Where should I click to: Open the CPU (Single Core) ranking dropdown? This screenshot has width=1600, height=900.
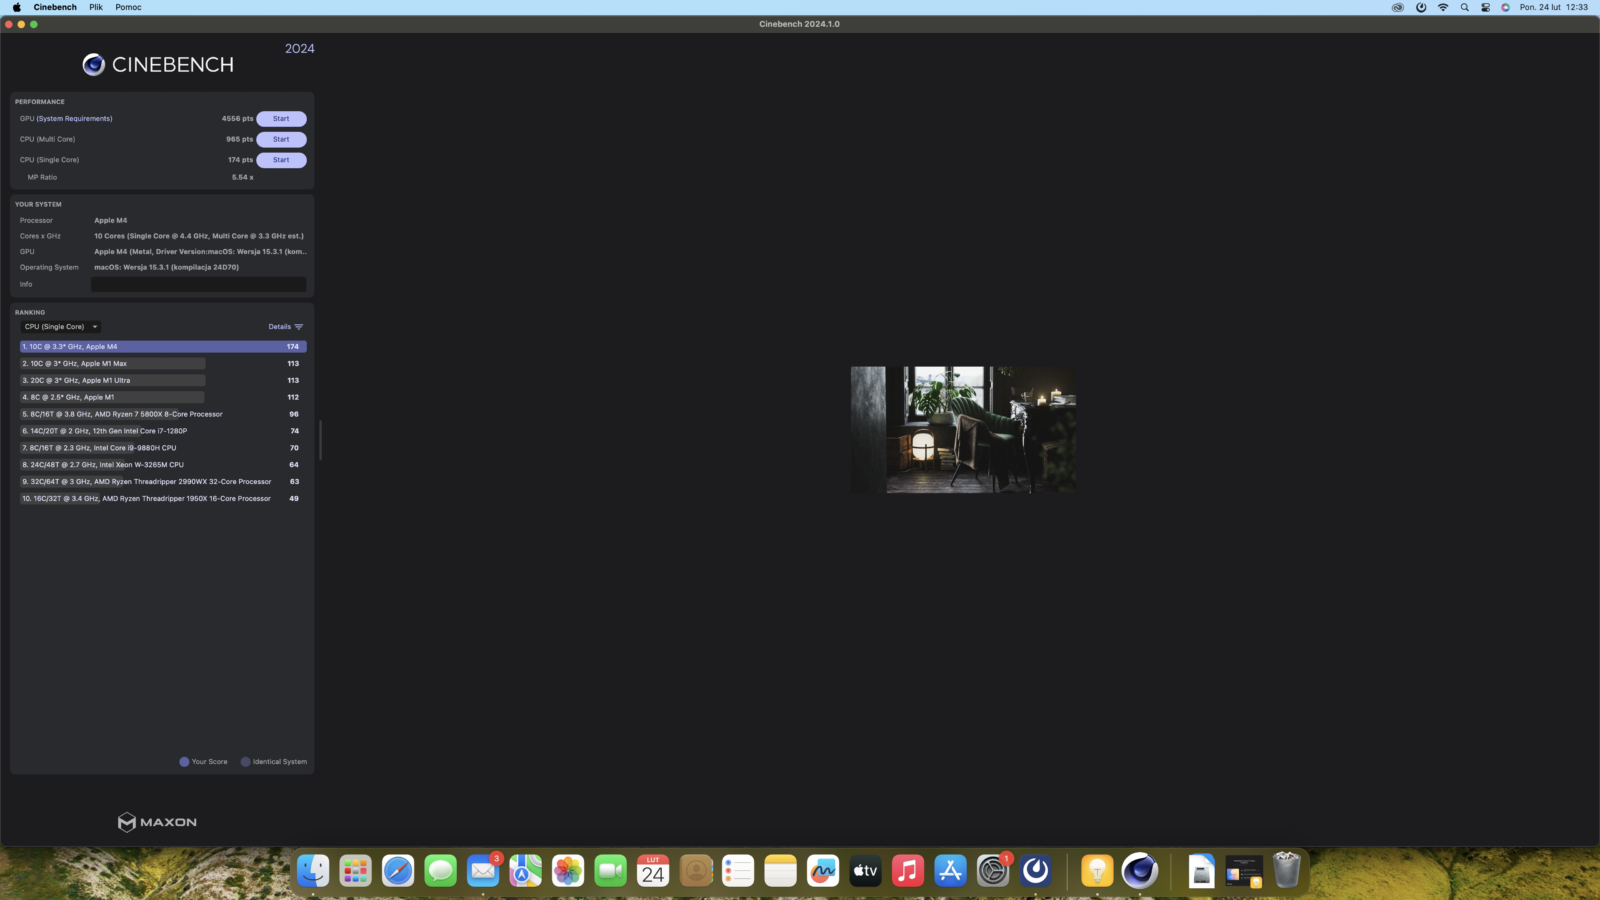coord(61,327)
